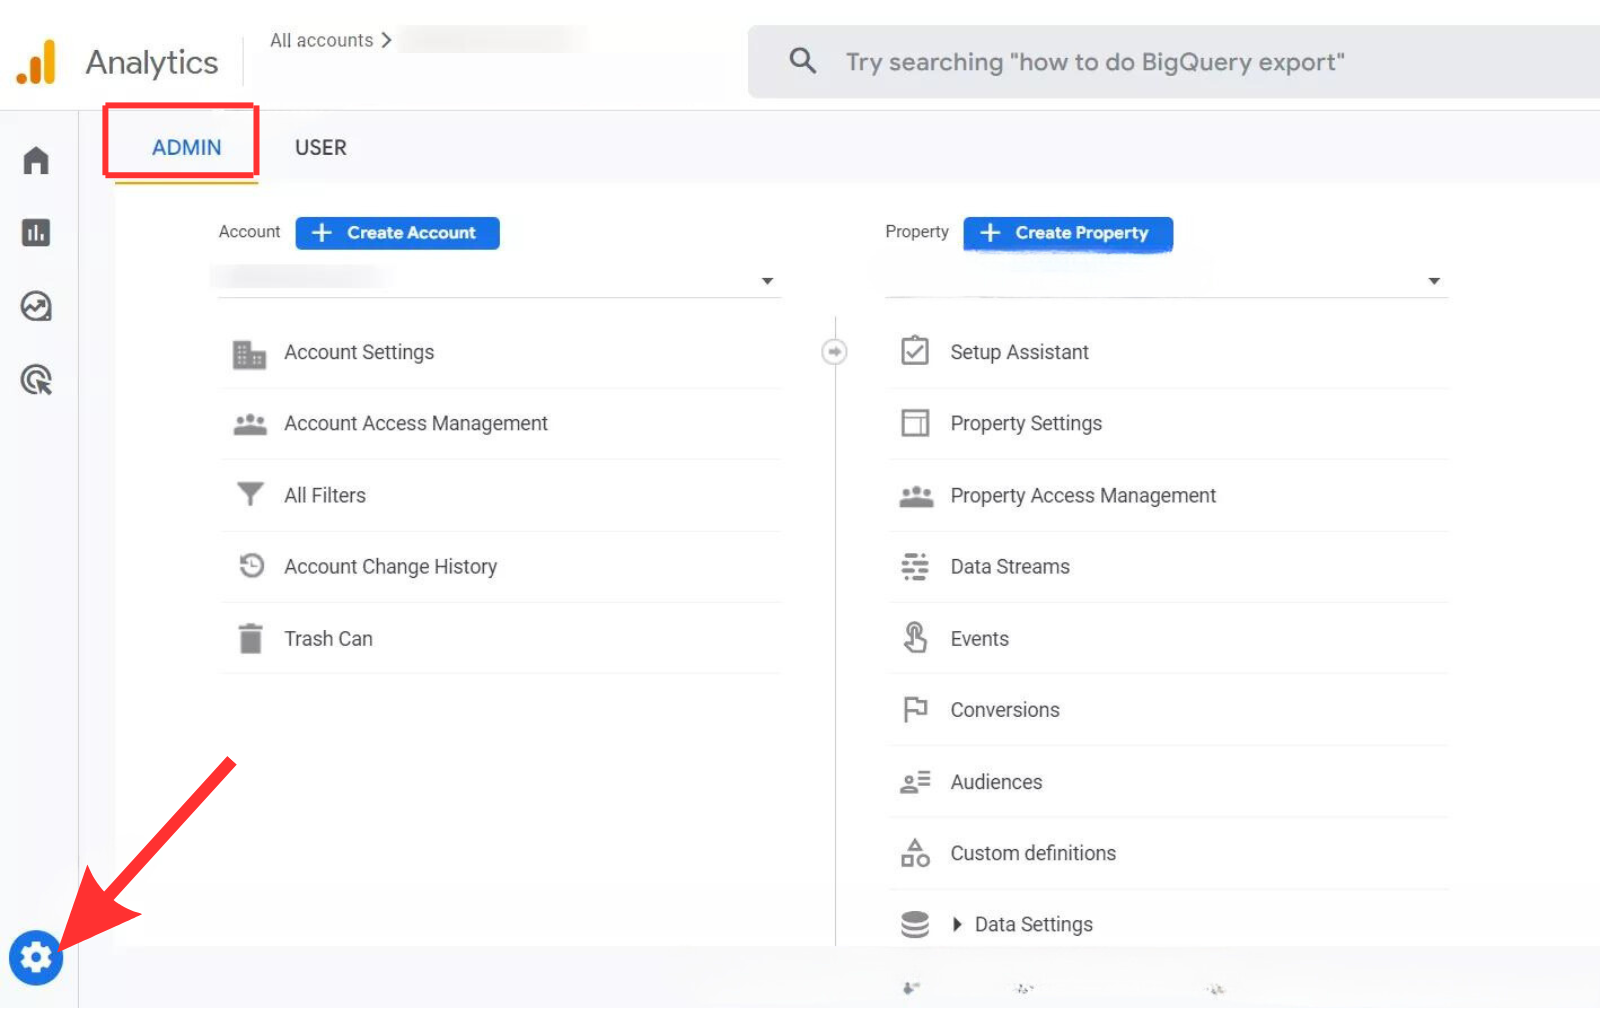Click the All accounts breadcrumb
Image resolution: width=1600 pixels, height=1024 pixels.
[322, 40]
